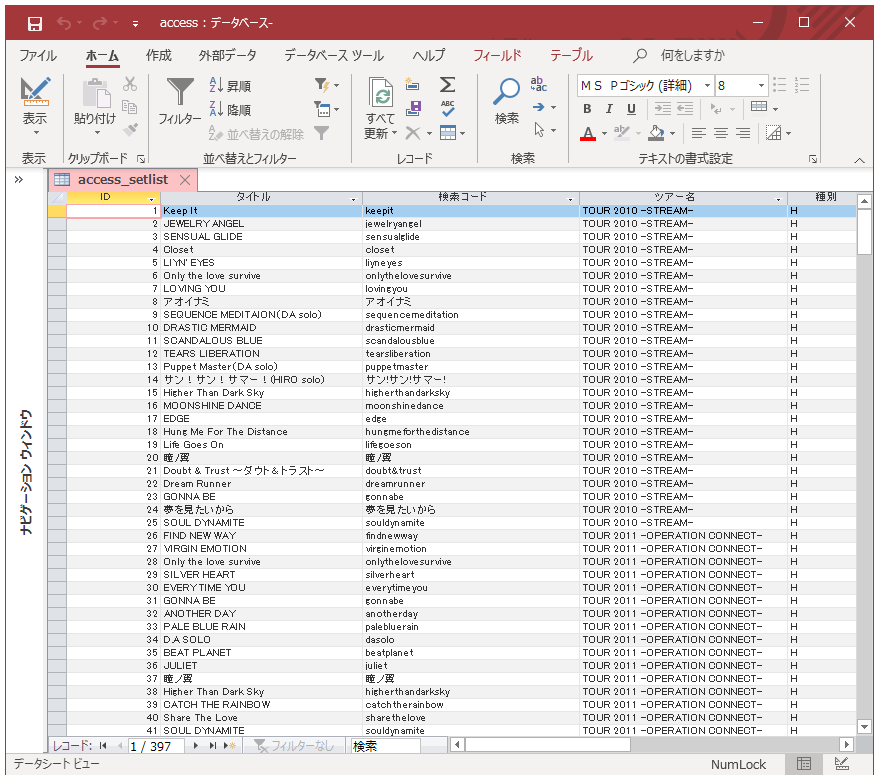
Task: Click the Design view icon in status bar
Action: click(841, 764)
